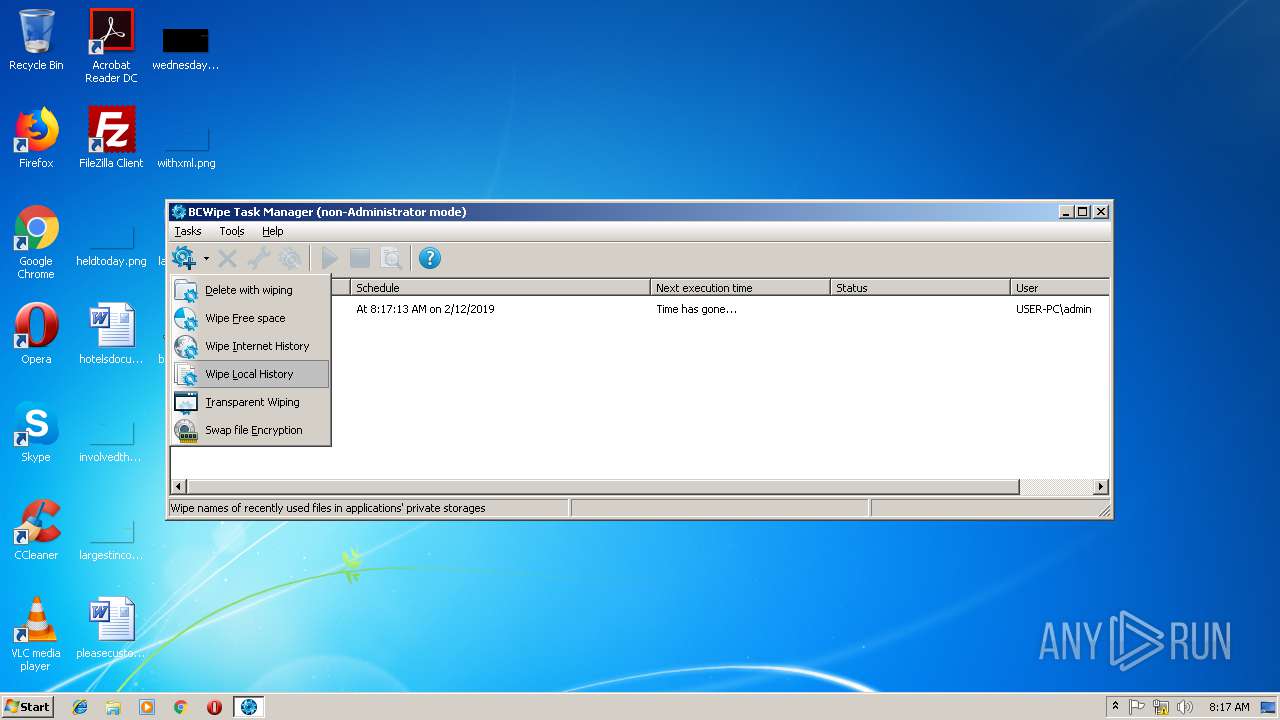Click the volume speaker tray icon

pyautogui.click(x=1185, y=707)
